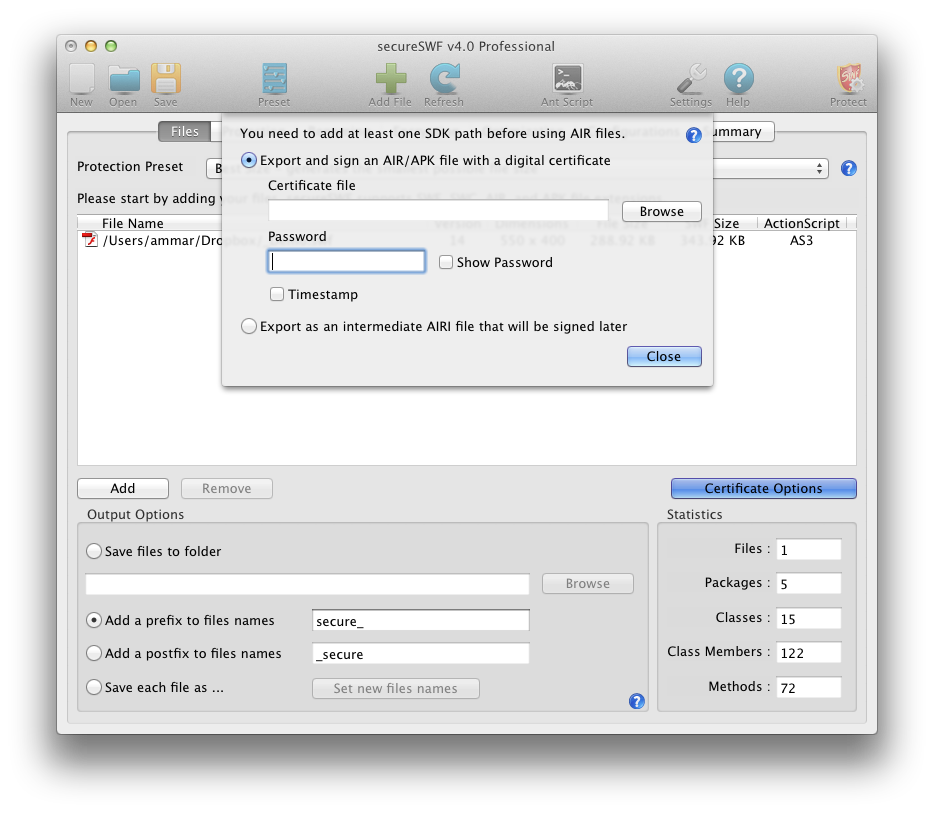Enable the Show Password checkbox
Image resolution: width=934 pixels, height=813 pixels.
tap(446, 263)
